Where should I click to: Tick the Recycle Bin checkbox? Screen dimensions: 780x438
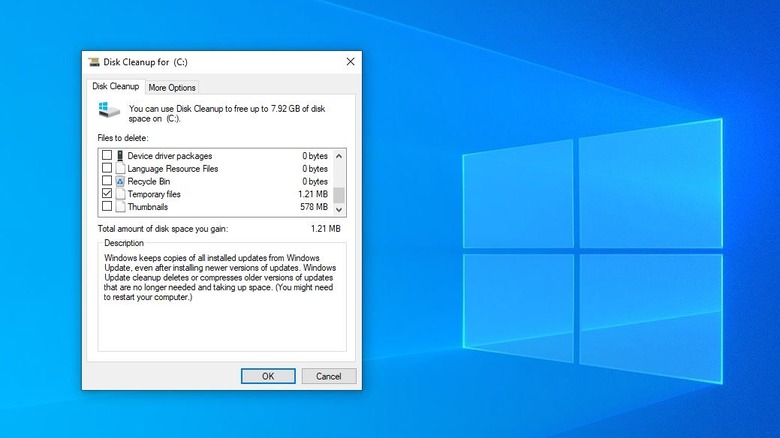click(x=107, y=182)
